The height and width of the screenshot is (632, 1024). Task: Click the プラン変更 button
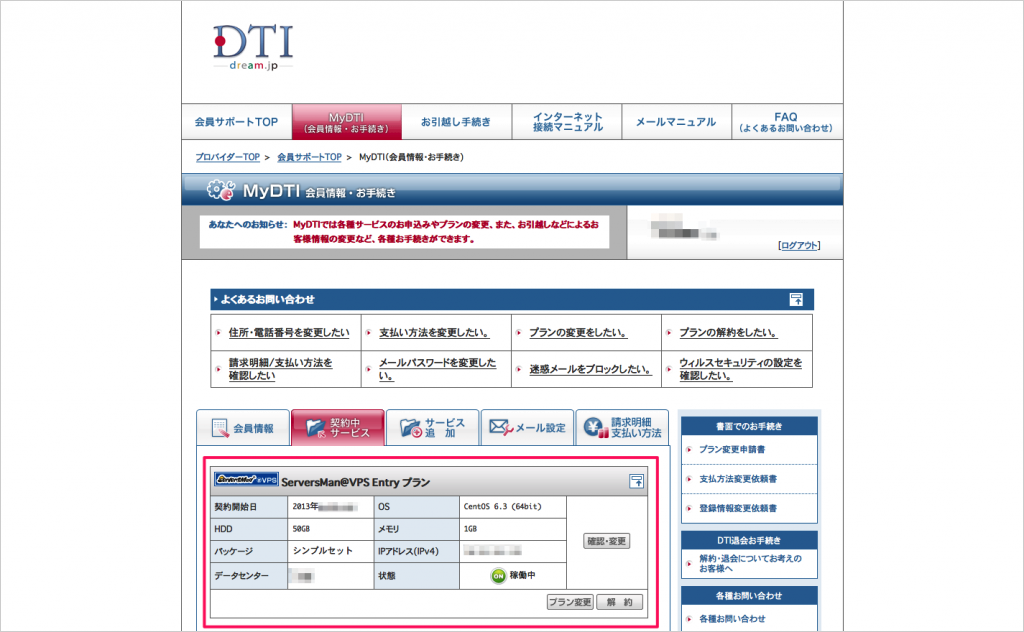coord(570,602)
